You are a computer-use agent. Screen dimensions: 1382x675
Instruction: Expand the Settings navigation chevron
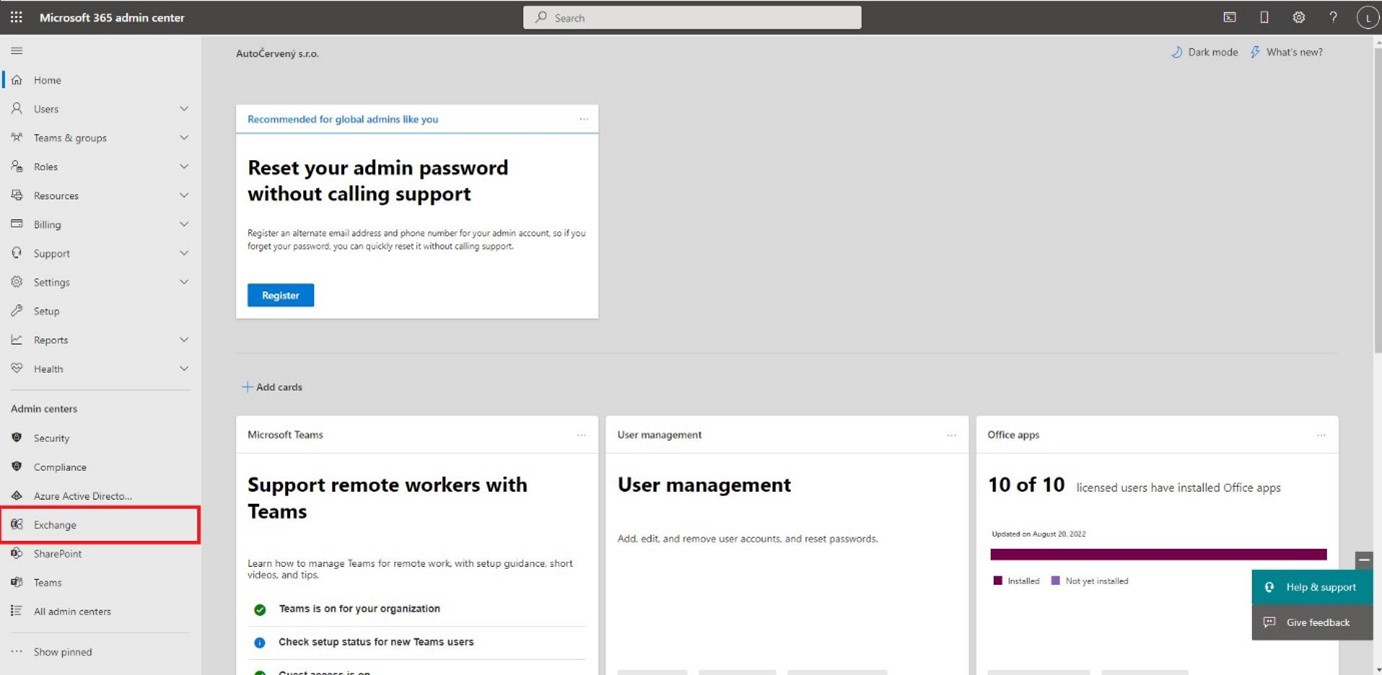click(x=184, y=282)
